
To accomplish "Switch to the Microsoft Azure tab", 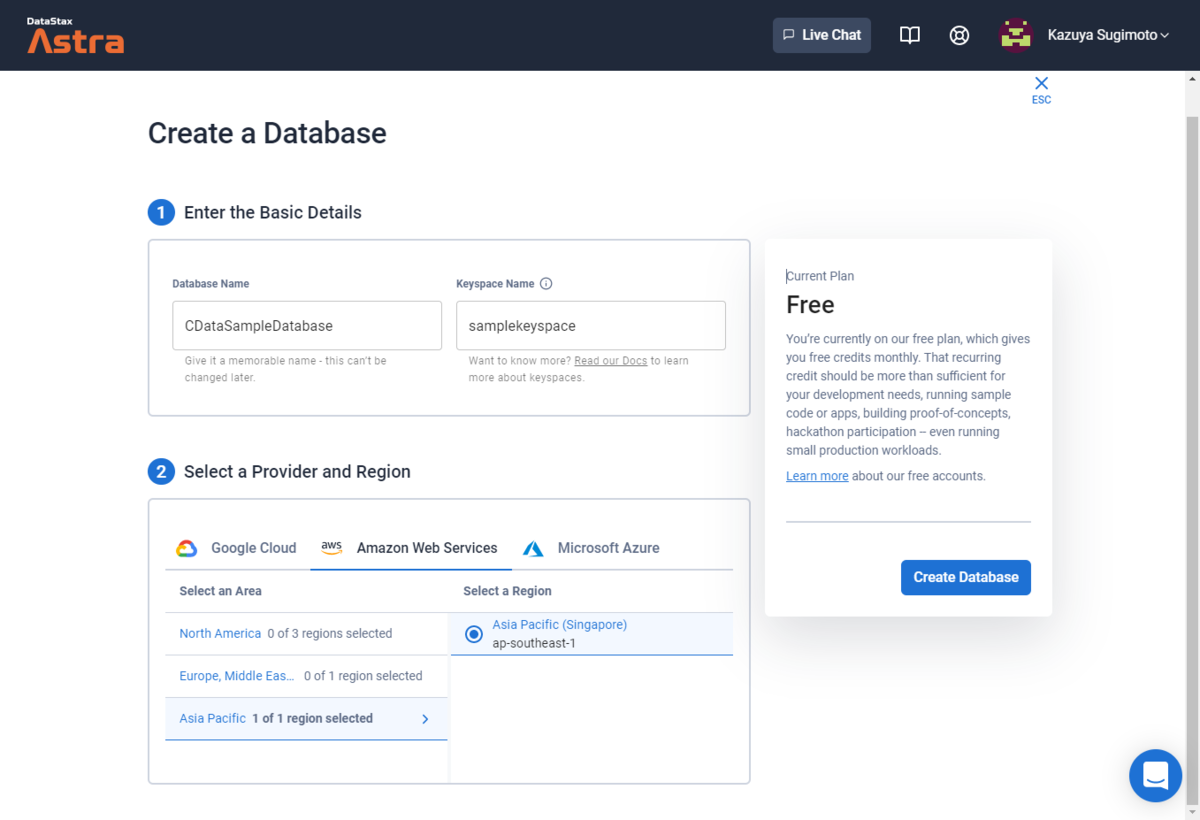I will click(x=592, y=548).
